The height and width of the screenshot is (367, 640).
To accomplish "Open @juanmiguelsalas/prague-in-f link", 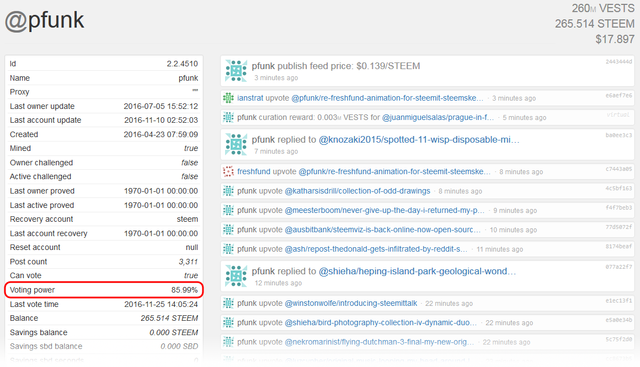I will 438,118.
